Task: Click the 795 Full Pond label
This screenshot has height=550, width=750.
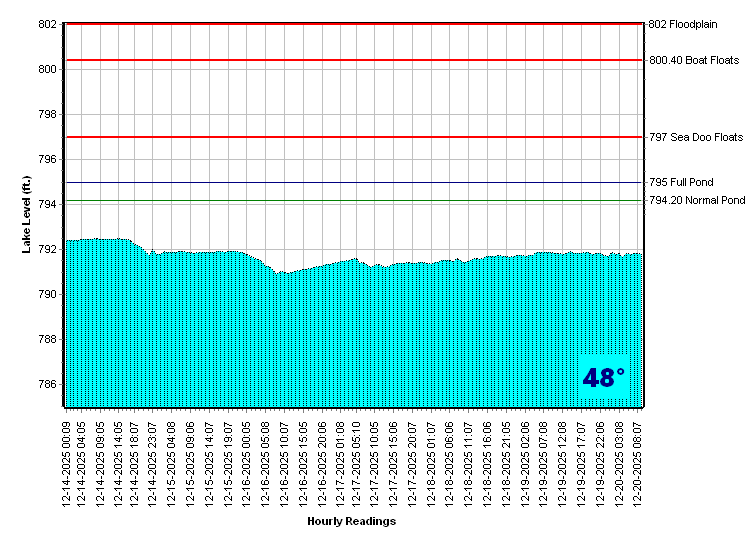Action: [x=681, y=183]
